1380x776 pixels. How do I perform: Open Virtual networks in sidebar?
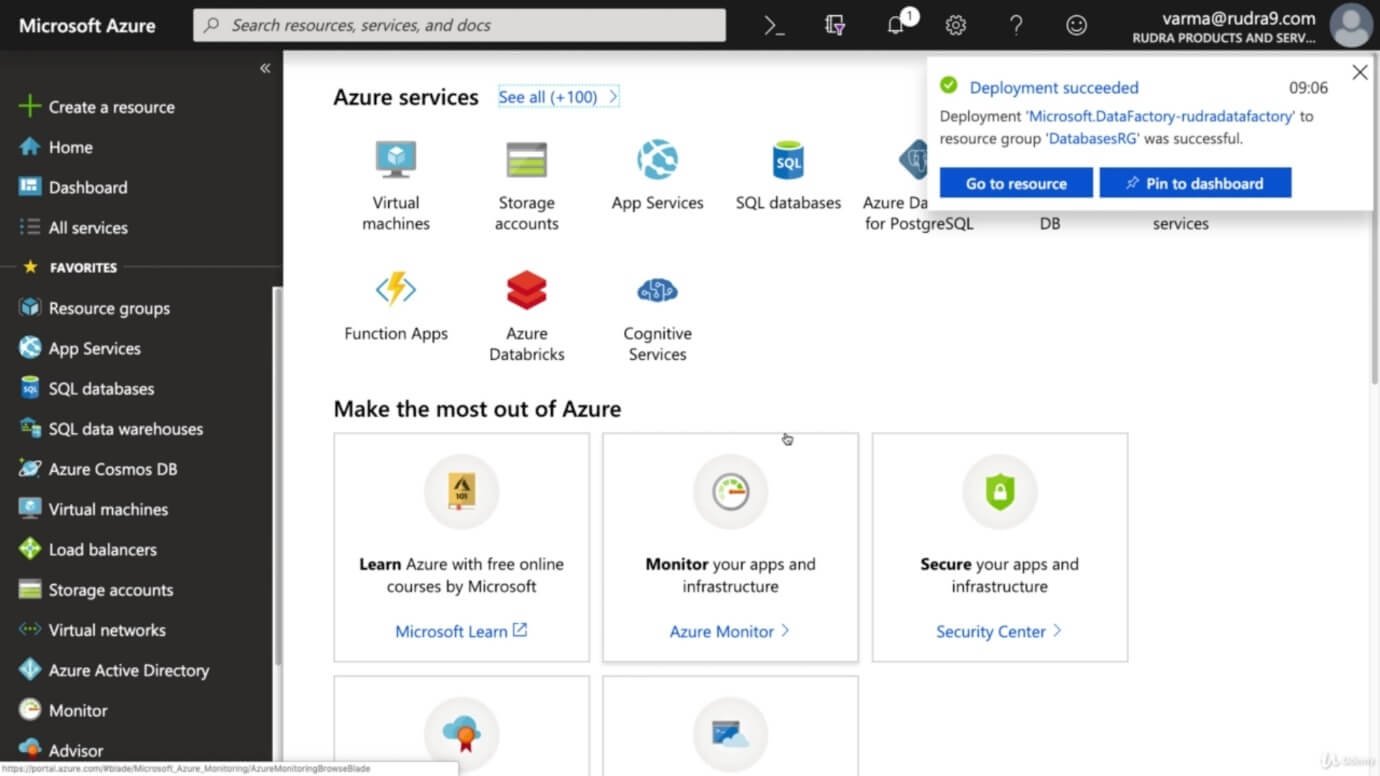click(93, 630)
